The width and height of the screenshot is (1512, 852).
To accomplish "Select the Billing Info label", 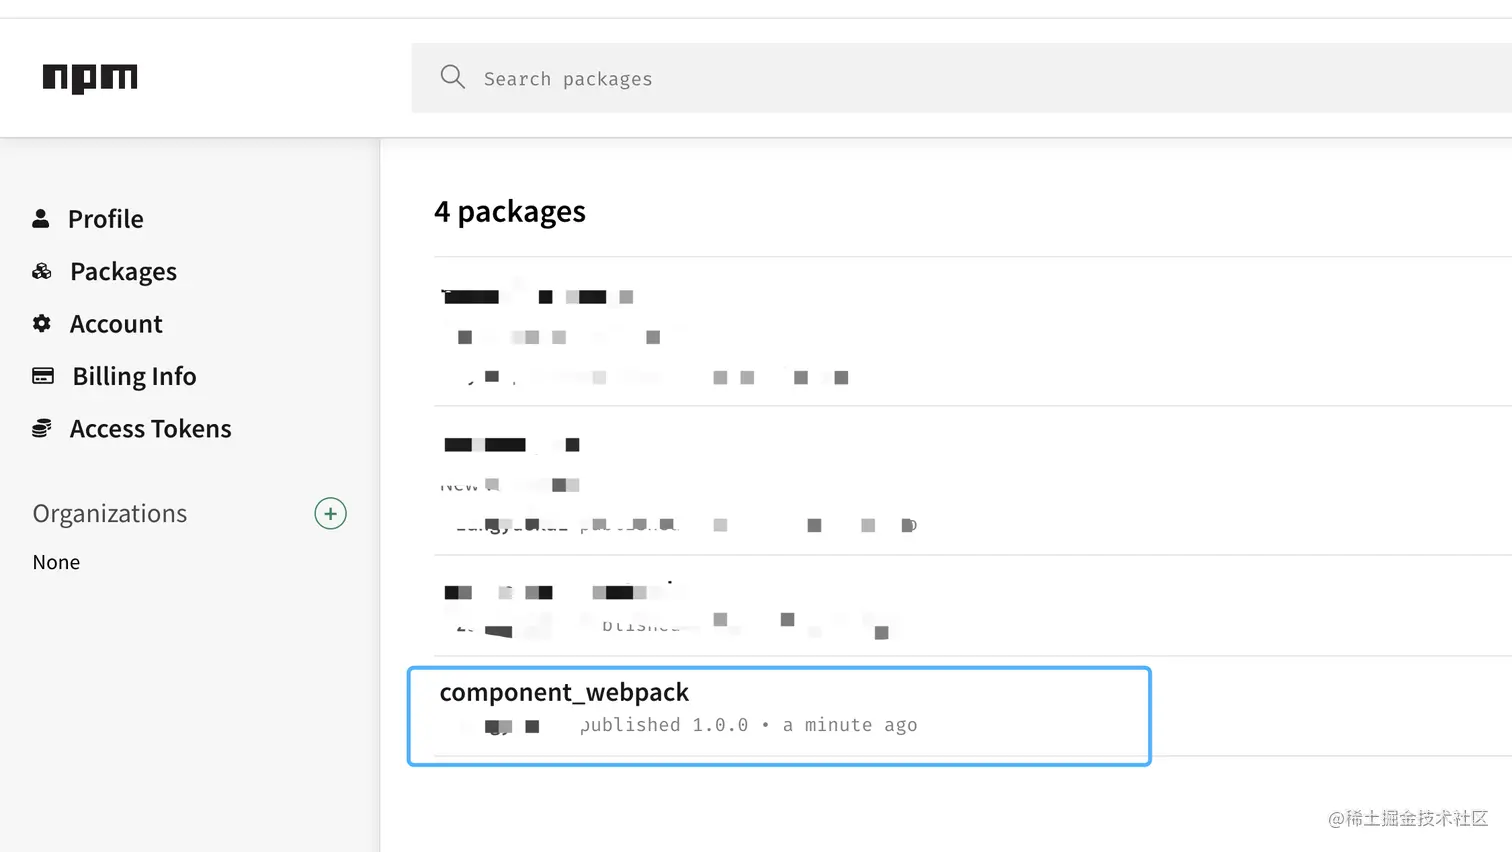I will coord(134,377).
